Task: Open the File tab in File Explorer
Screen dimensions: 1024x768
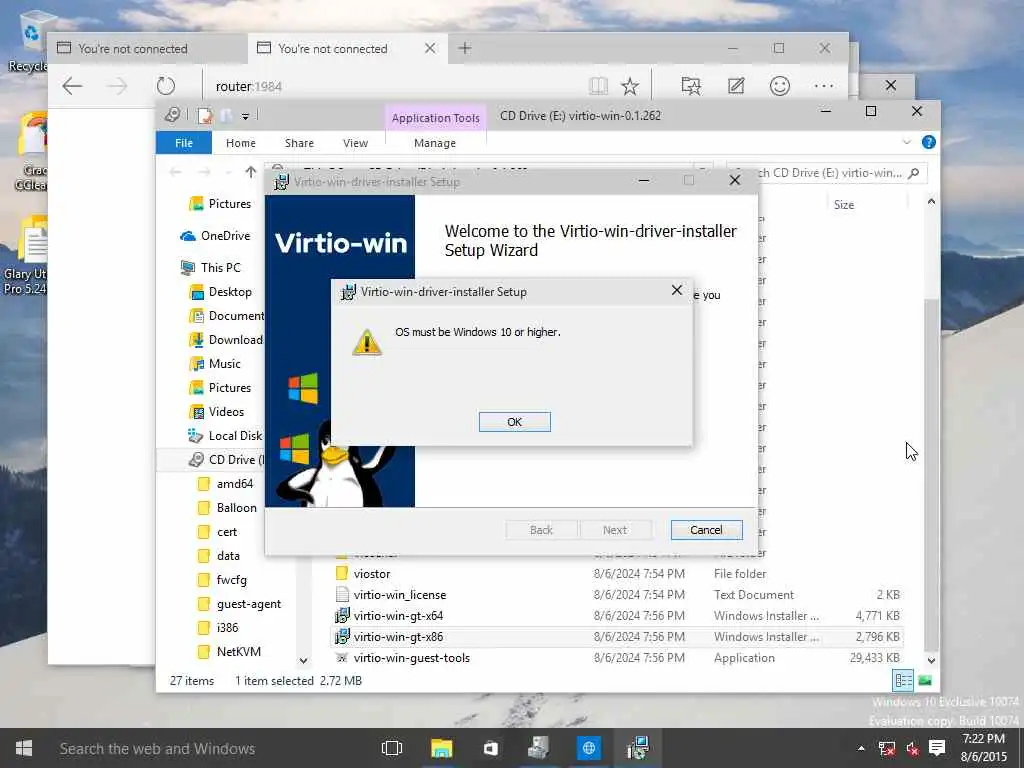Action: (x=184, y=142)
